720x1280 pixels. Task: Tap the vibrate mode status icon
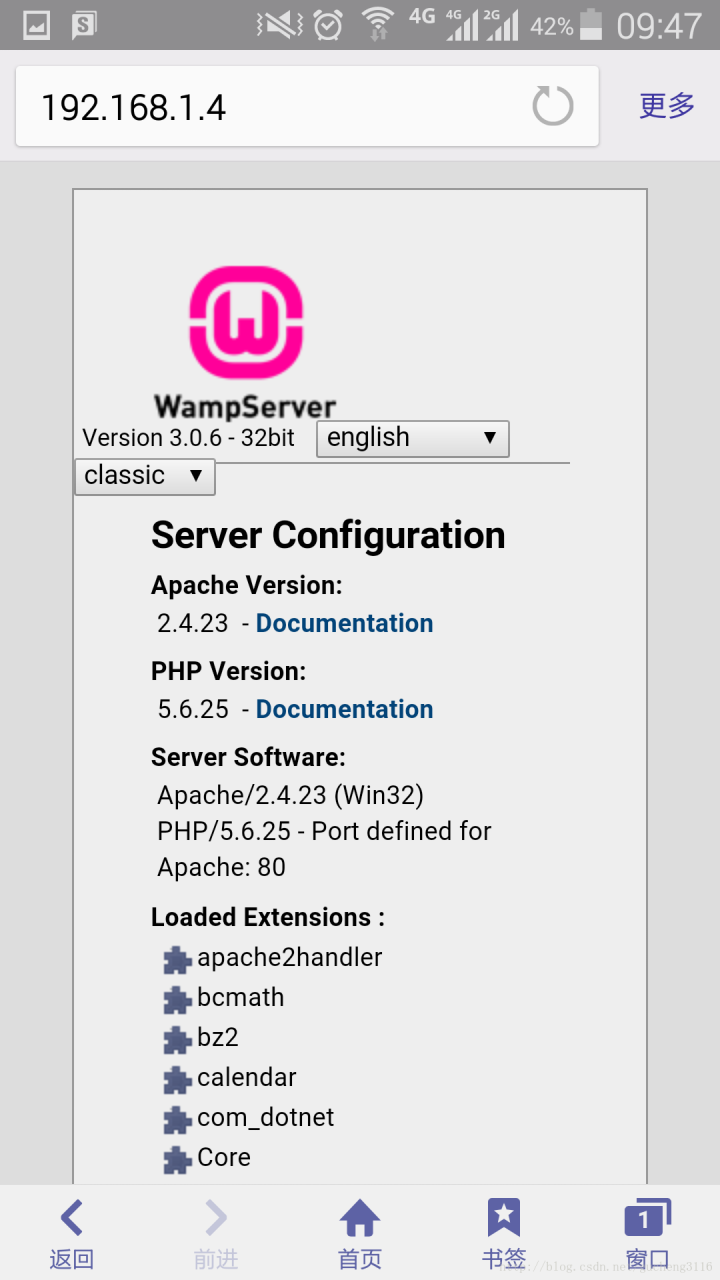pyautogui.click(x=278, y=25)
